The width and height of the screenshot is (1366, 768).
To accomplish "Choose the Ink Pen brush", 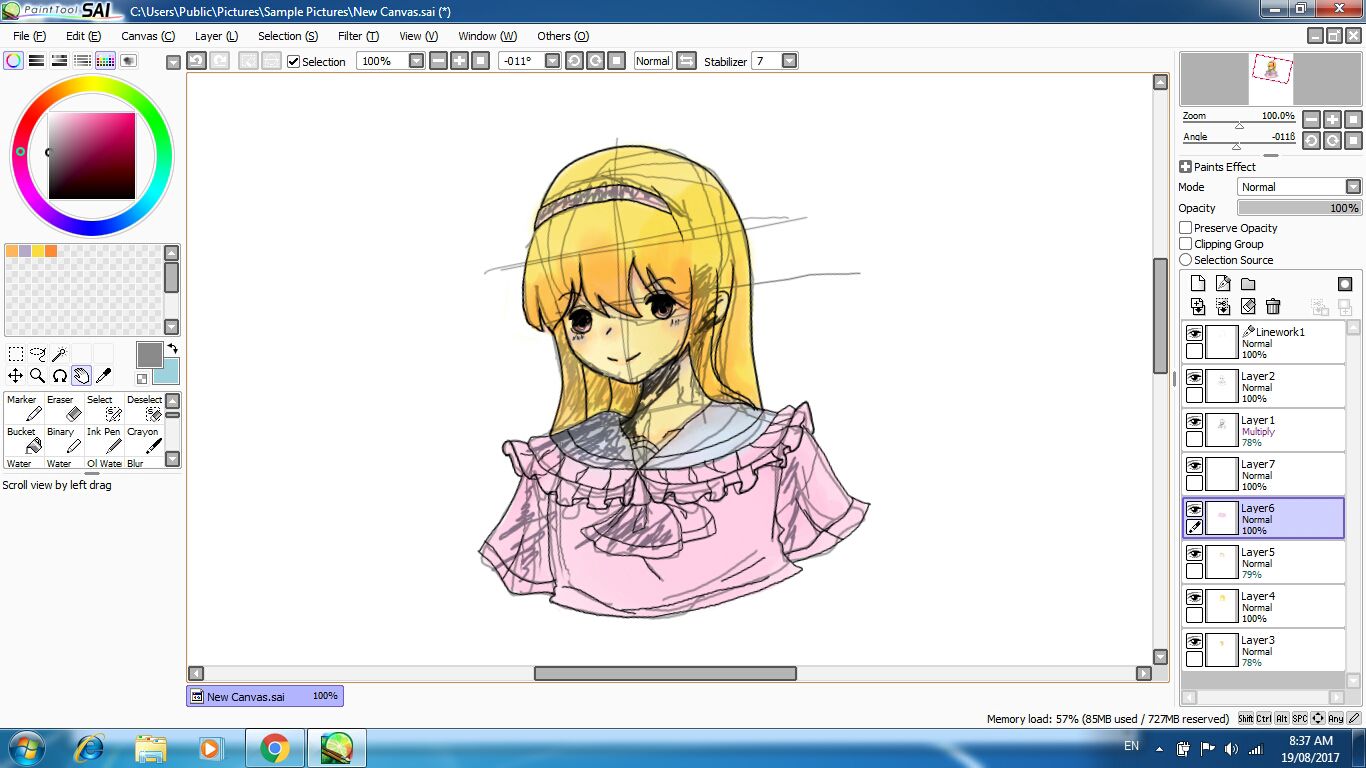I will click(x=104, y=440).
